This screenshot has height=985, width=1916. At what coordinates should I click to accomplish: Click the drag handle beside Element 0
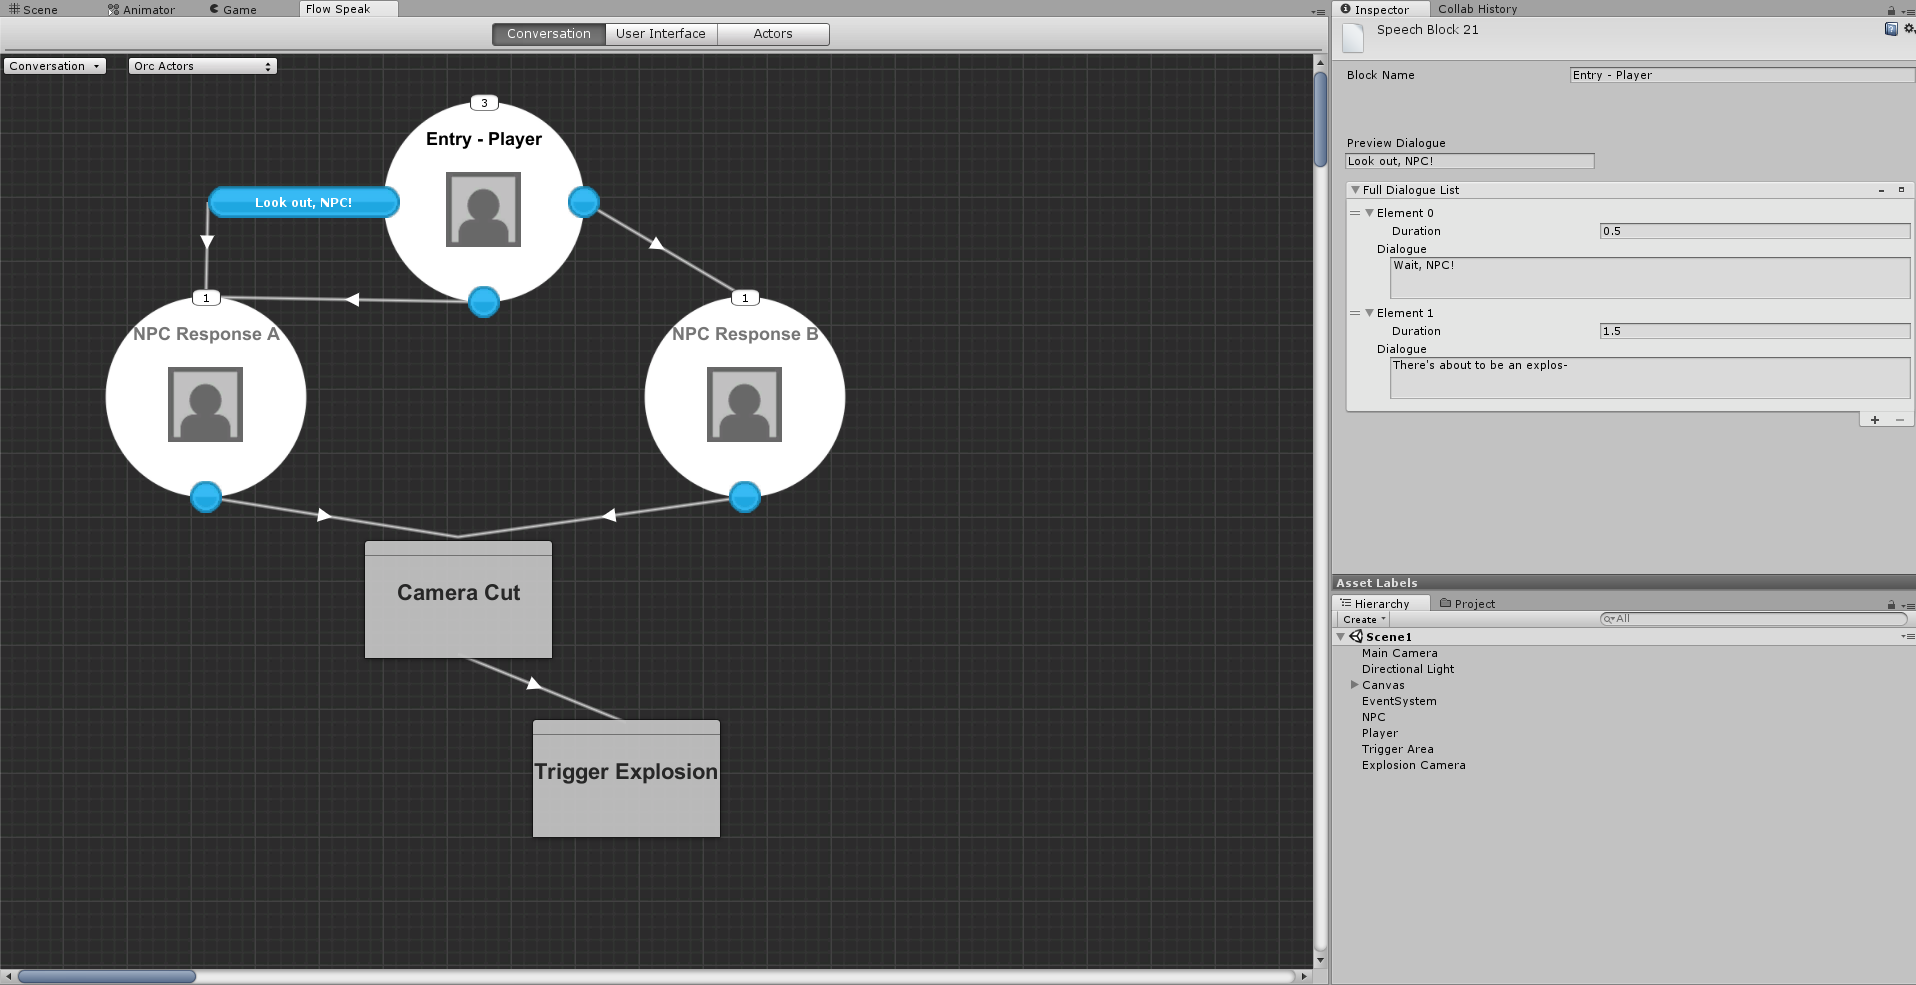click(1355, 213)
